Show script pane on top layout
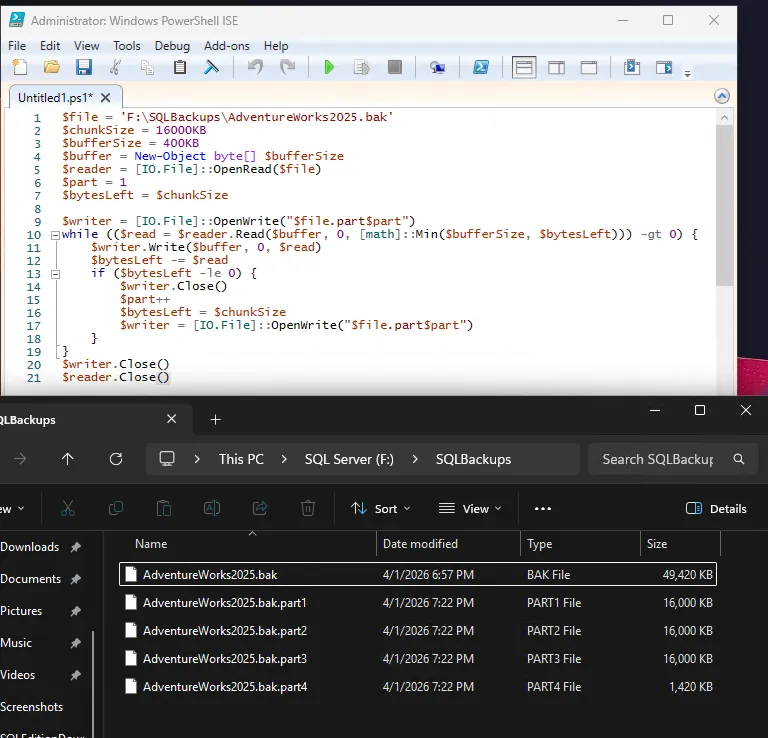 (x=524, y=68)
